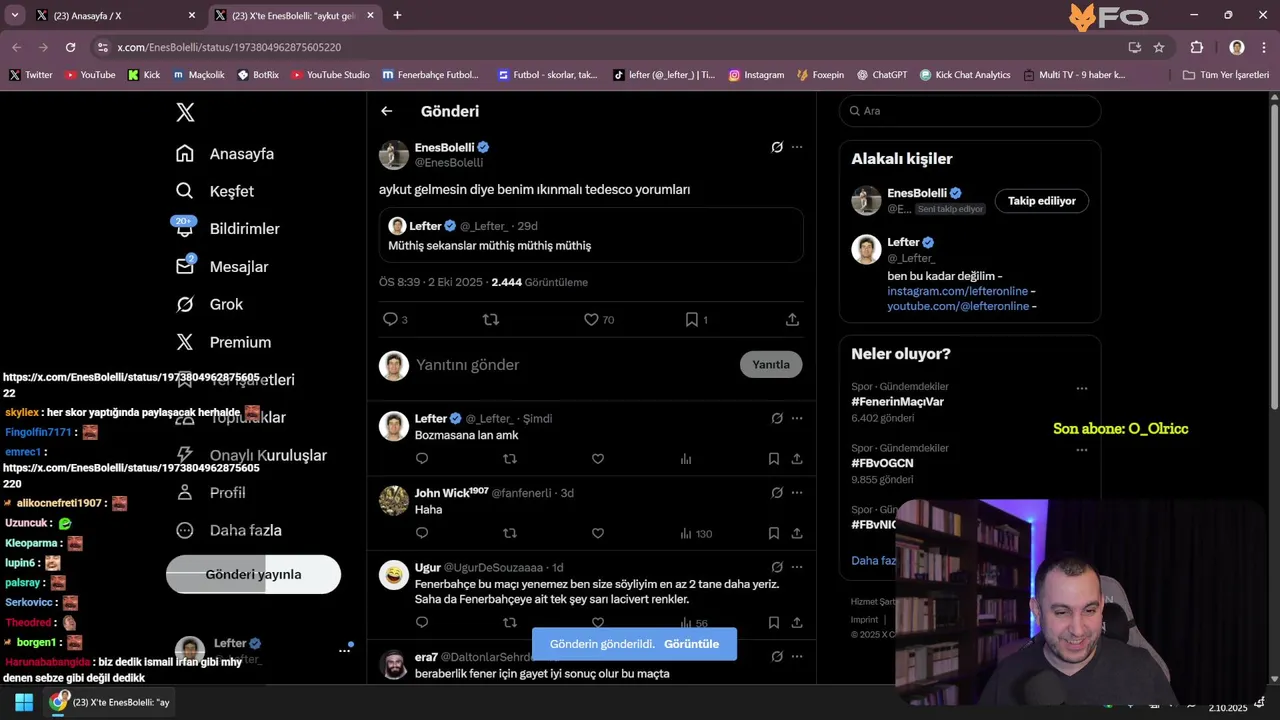Open instagram.com/lefteronline link

[x=958, y=291]
